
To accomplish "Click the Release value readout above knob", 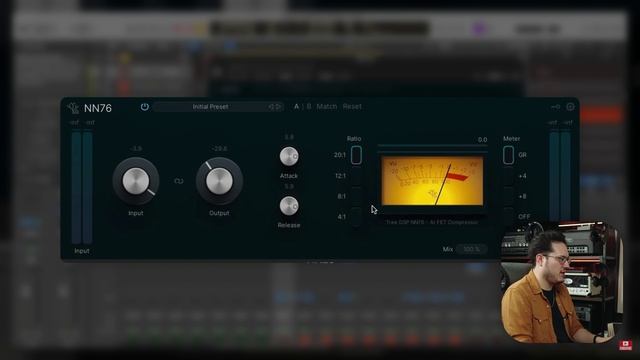I will coord(289,187).
